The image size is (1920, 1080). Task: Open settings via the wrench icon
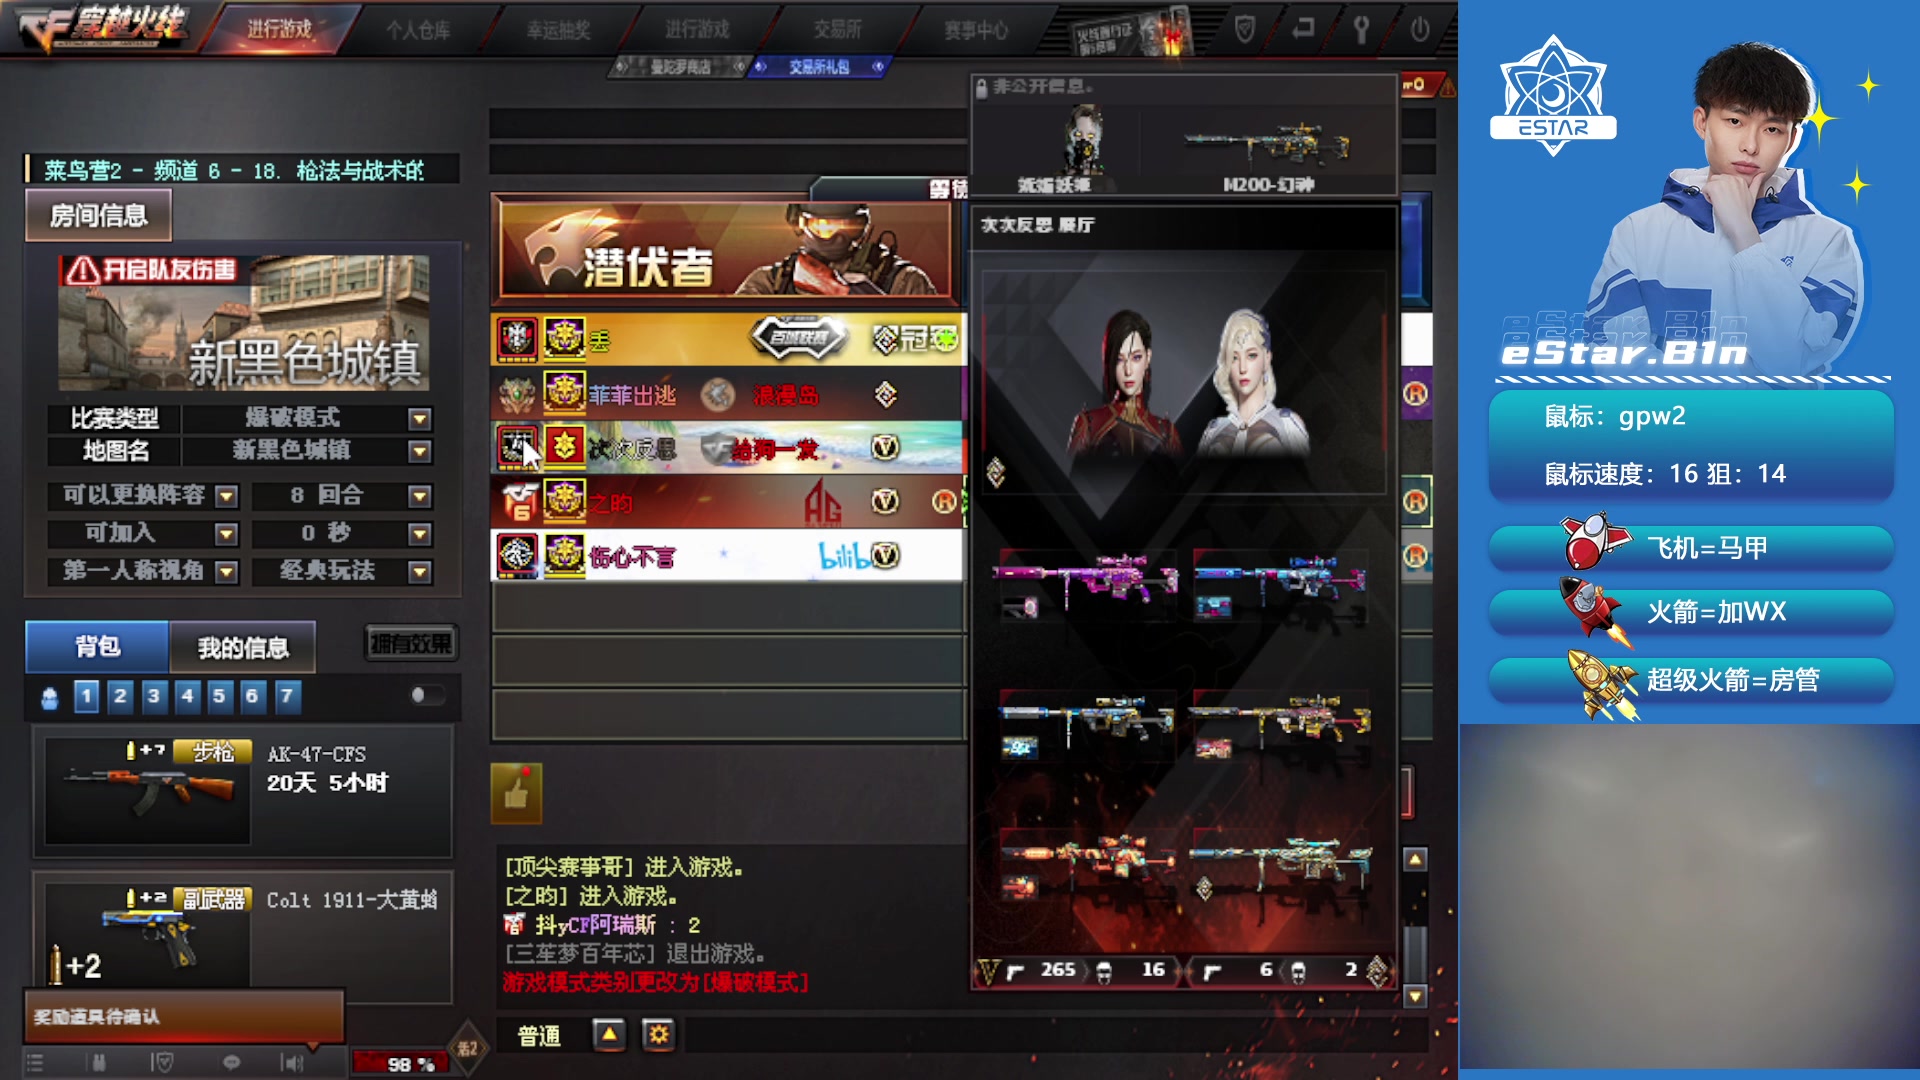tap(1361, 29)
